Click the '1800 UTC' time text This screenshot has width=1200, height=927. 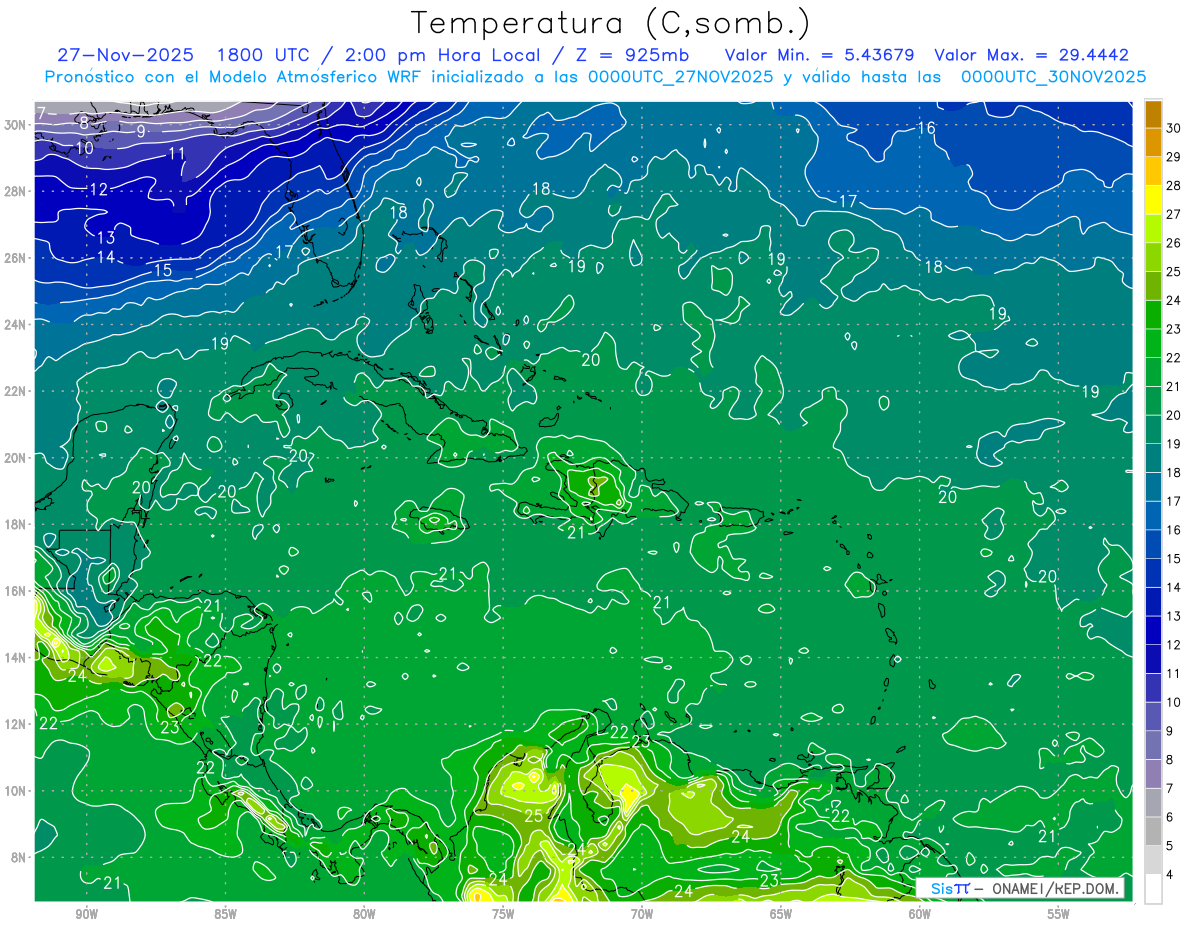pos(262,55)
